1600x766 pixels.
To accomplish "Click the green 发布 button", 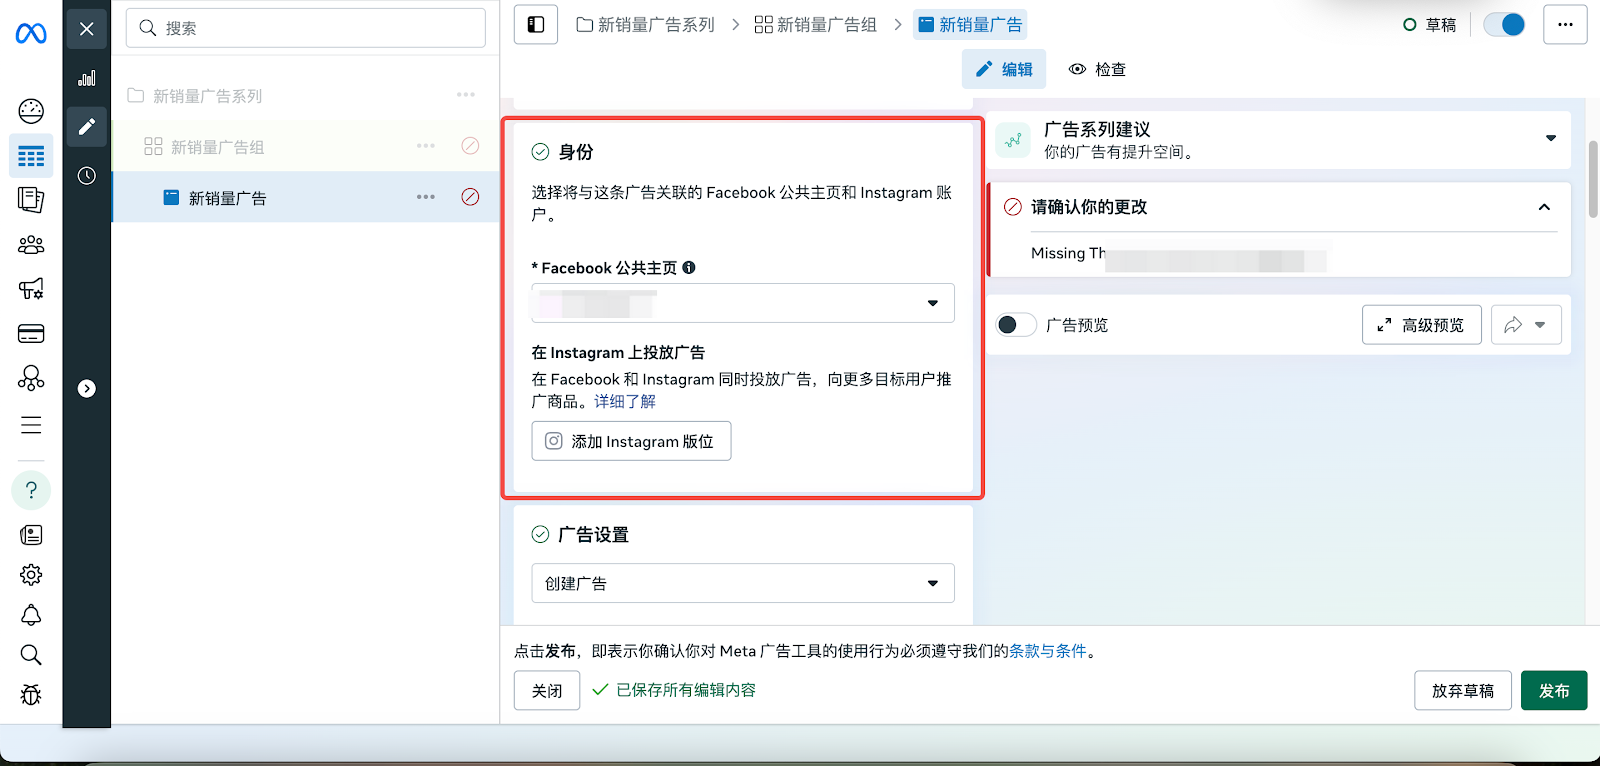I will (1554, 691).
